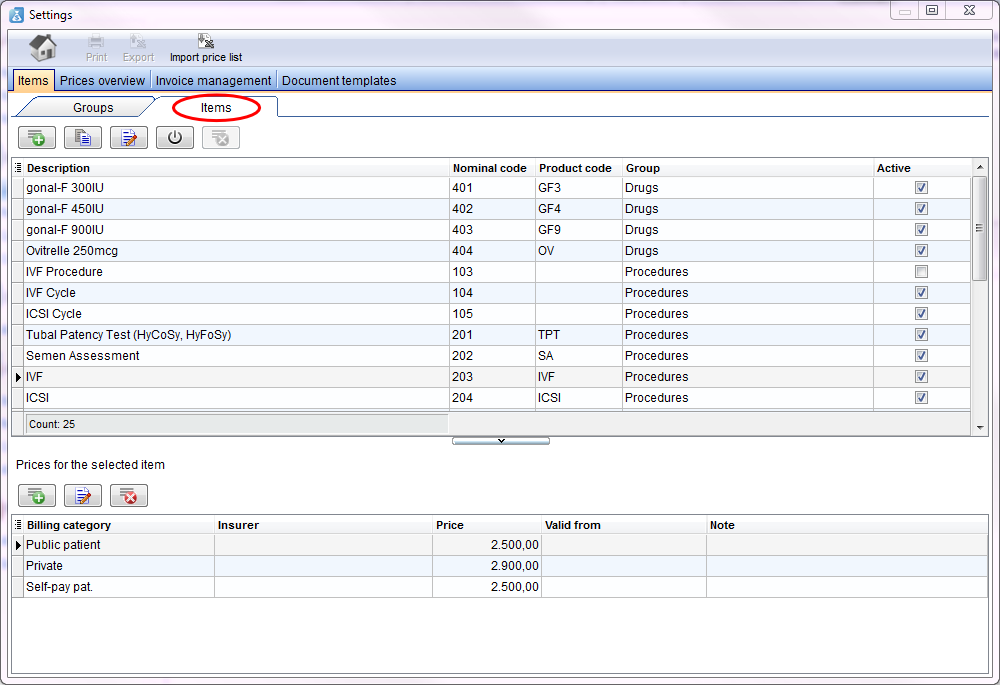Go to the home screen via house icon
Screen dimensions: 1000x685
coord(43,47)
